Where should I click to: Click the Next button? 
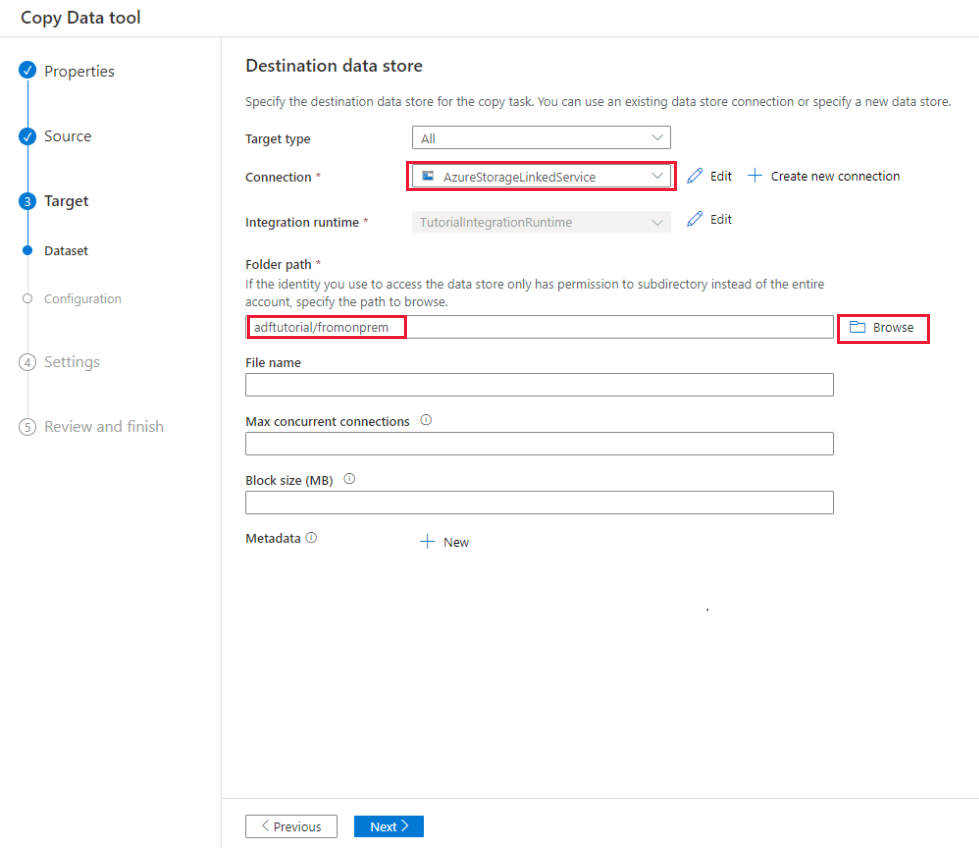[388, 826]
